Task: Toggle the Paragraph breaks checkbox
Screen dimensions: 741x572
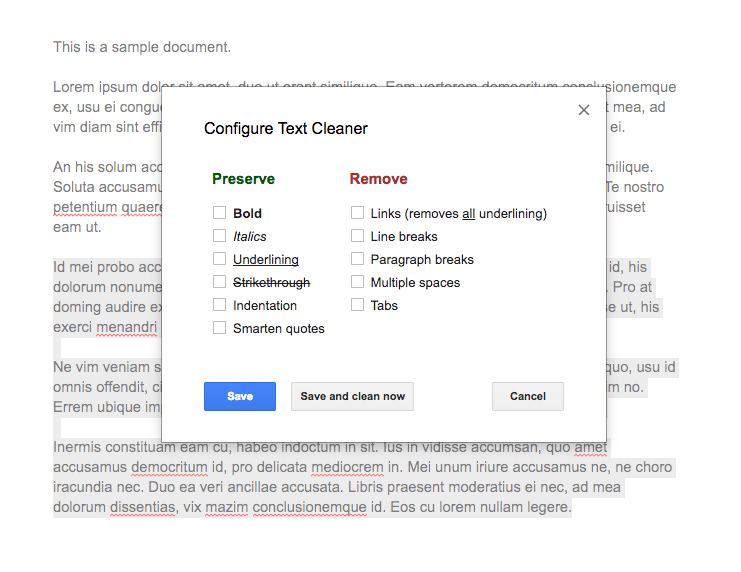Action: (x=357, y=259)
